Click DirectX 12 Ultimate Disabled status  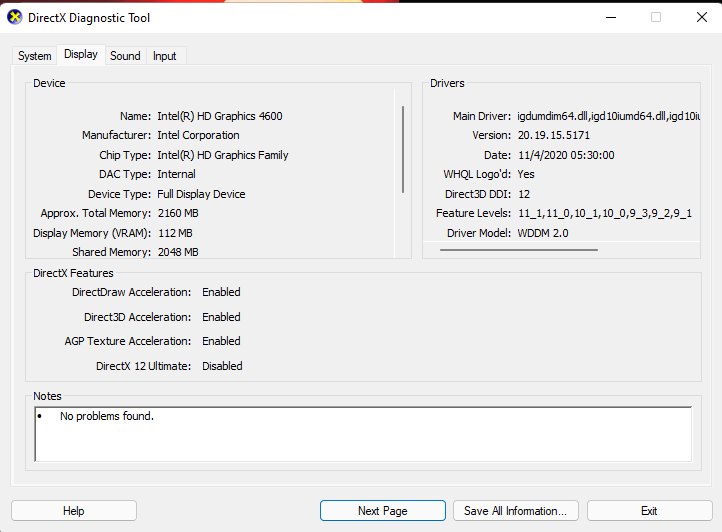pos(222,366)
